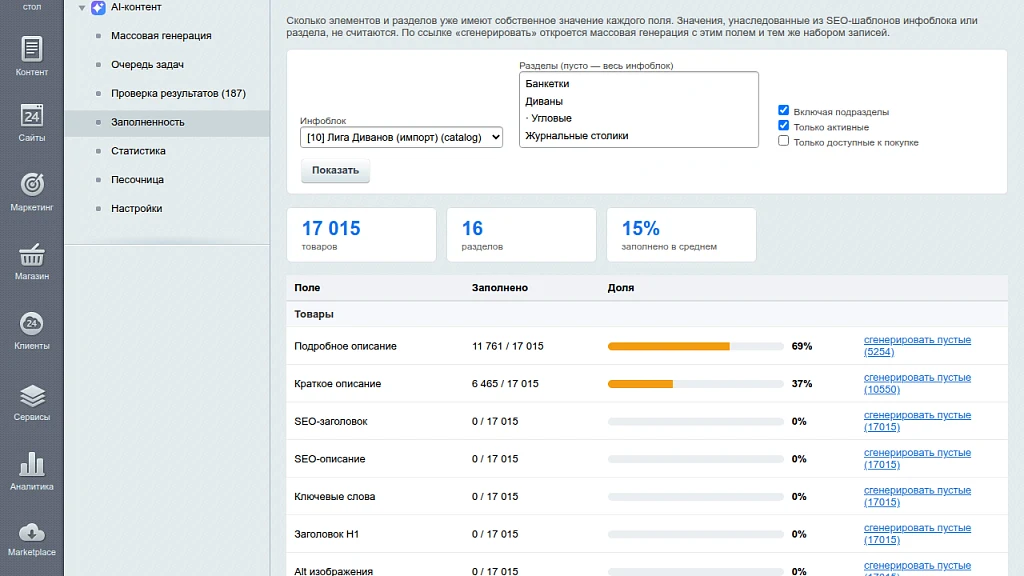Image resolution: width=1024 pixels, height=576 pixels.
Task: Open the Инфоблок dropdown
Action: (401, 137)
